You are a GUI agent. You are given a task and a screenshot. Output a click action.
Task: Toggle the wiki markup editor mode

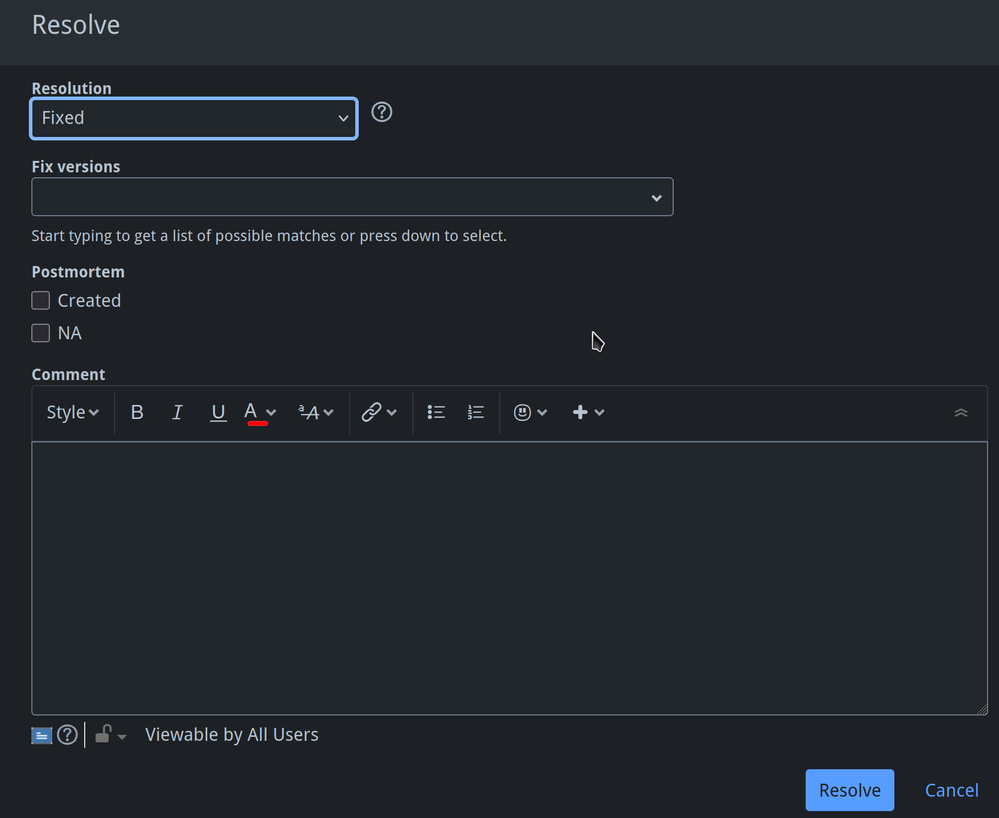coord(41,735)
